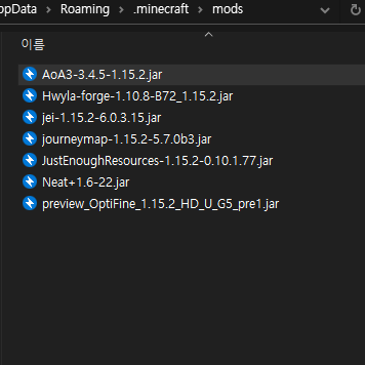Image resolution: width=365 pixels, height=365 pixels.
Task: Go to the Roaming folder breadcrumb
Action: pyautogui.click(x=85, y=9)
